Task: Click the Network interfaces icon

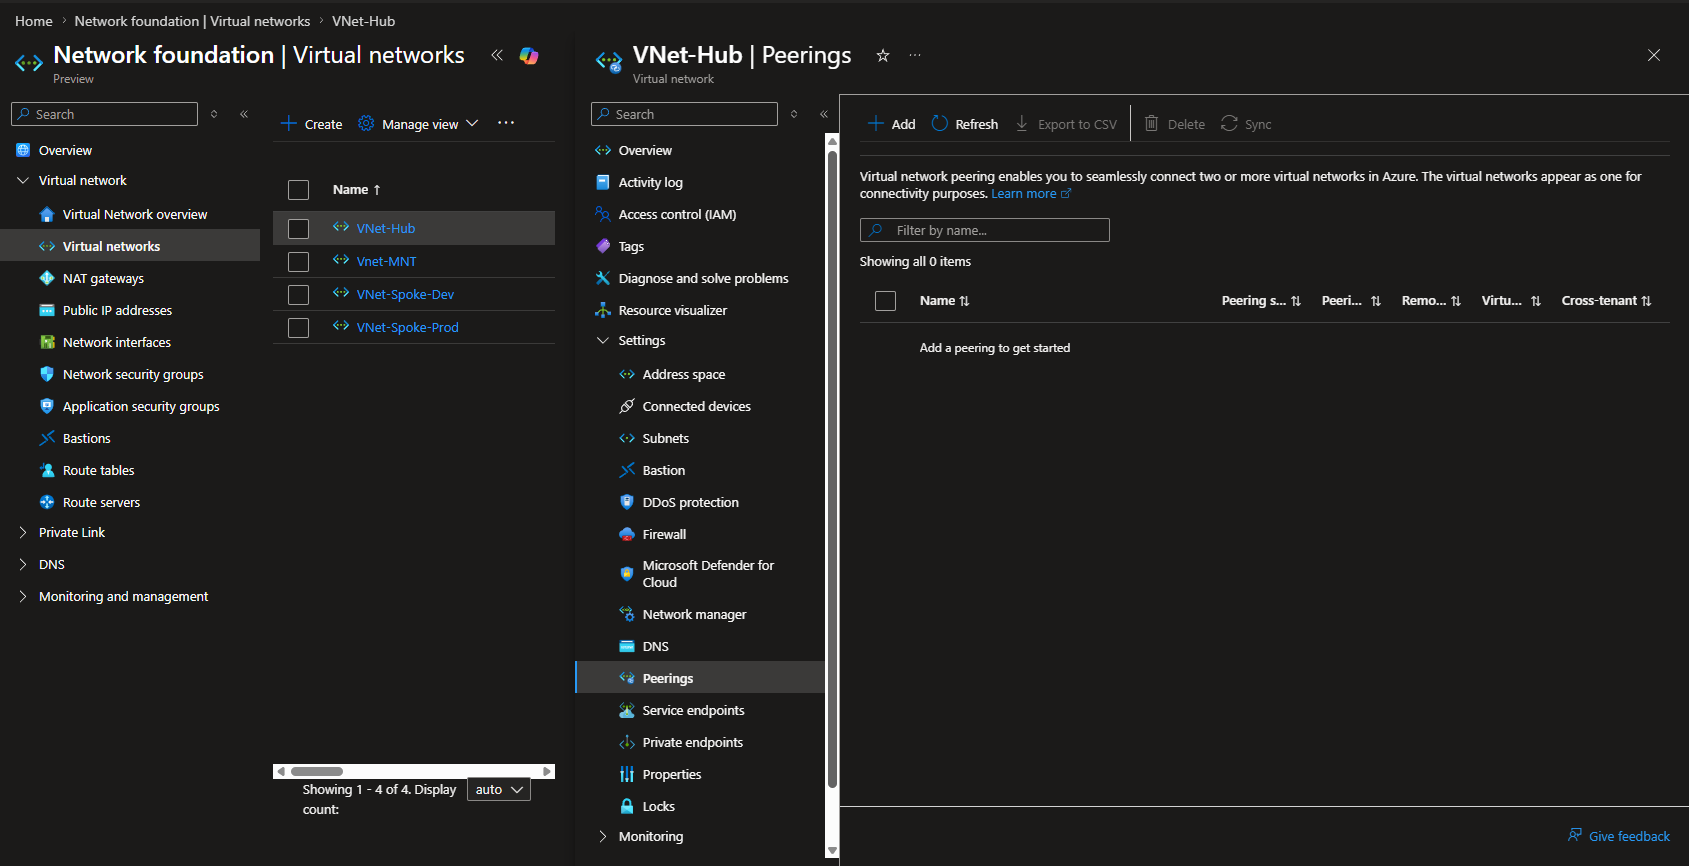Action: pyautogui.click(x=47, y=342)
